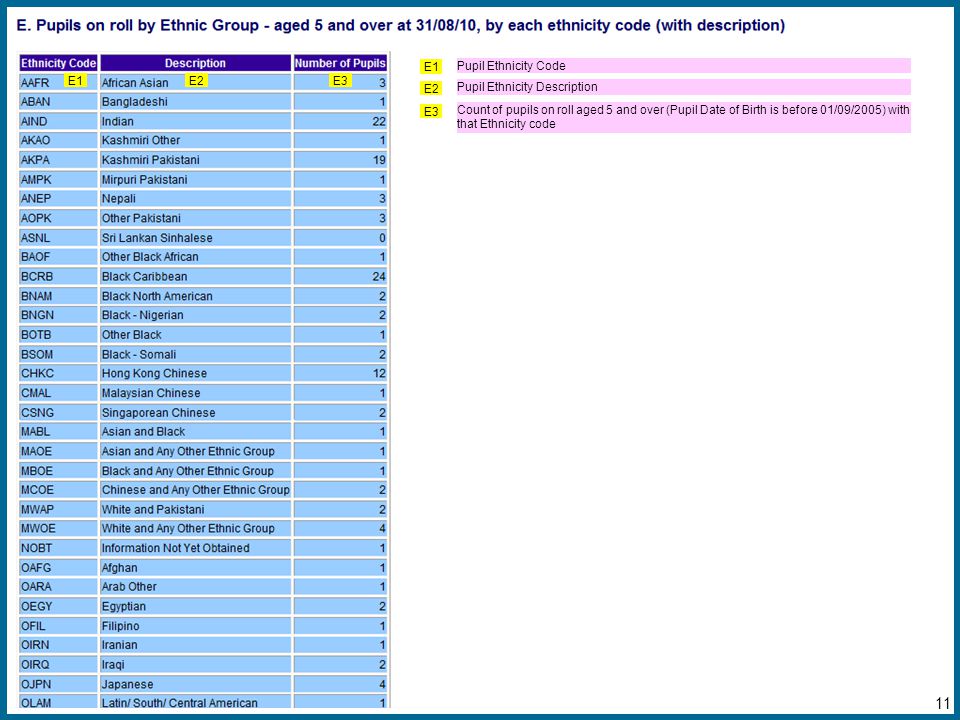Select the Malaysian Chinese description
The height and width of the screenshot is (720, 960).
click(x=195, y=392)
